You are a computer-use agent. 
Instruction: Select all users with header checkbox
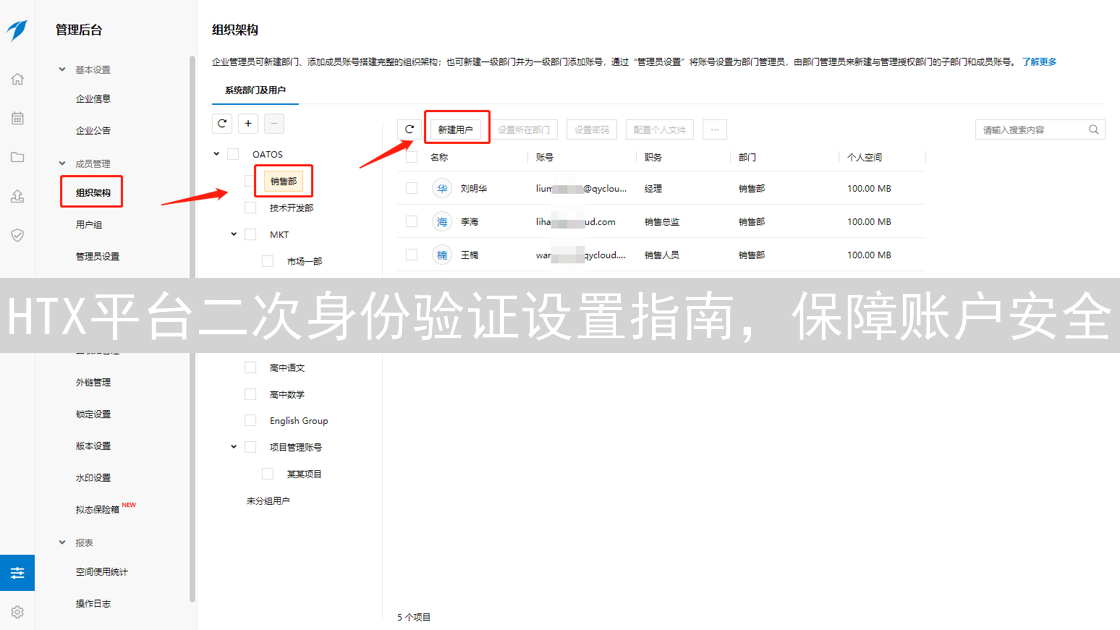click(411, 157)
